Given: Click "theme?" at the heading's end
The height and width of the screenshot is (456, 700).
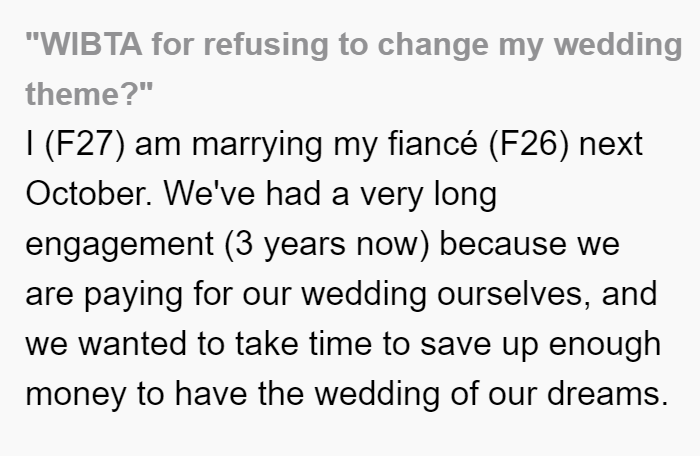Looking at the screenshot, I should pyautogui.click(x=84, y=94).
